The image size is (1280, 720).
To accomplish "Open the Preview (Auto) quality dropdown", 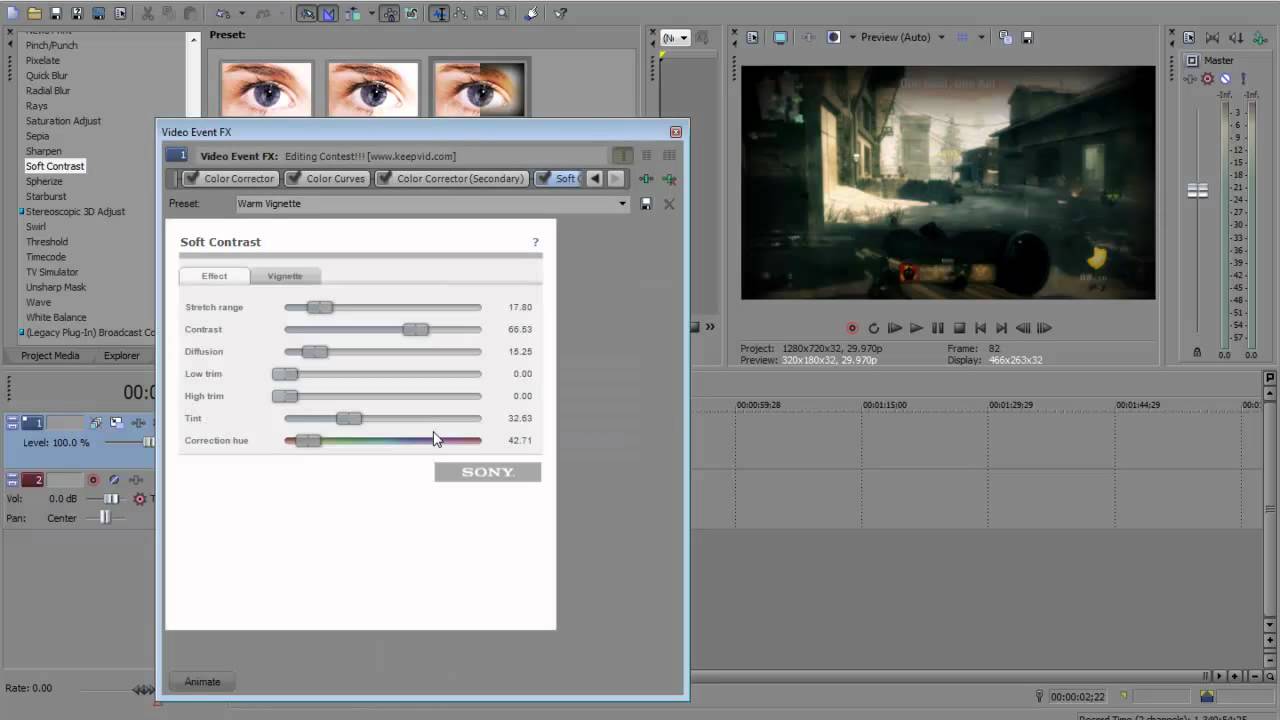I will [941, 37].
